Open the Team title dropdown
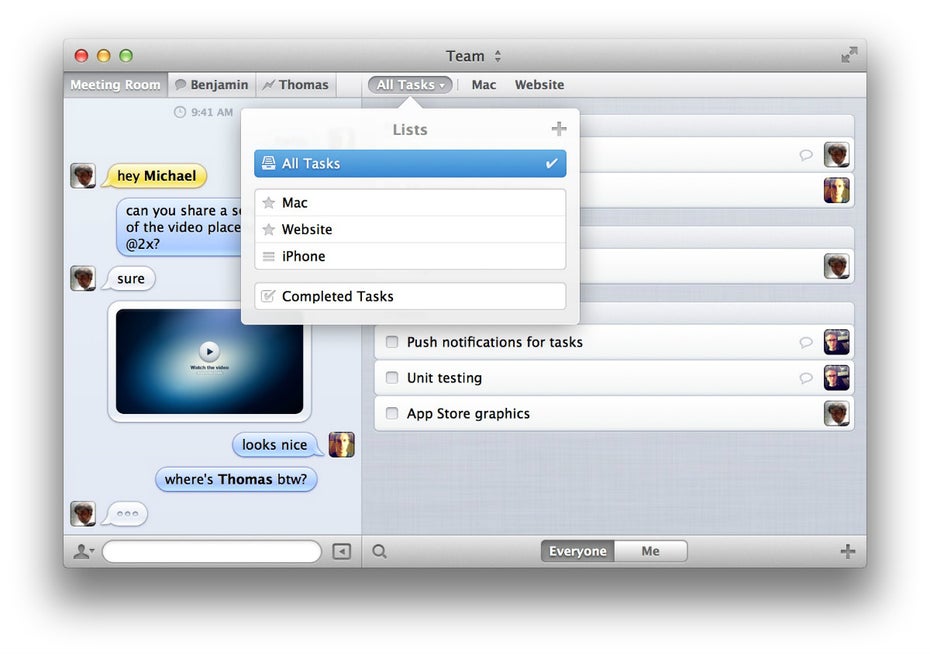 473,56
